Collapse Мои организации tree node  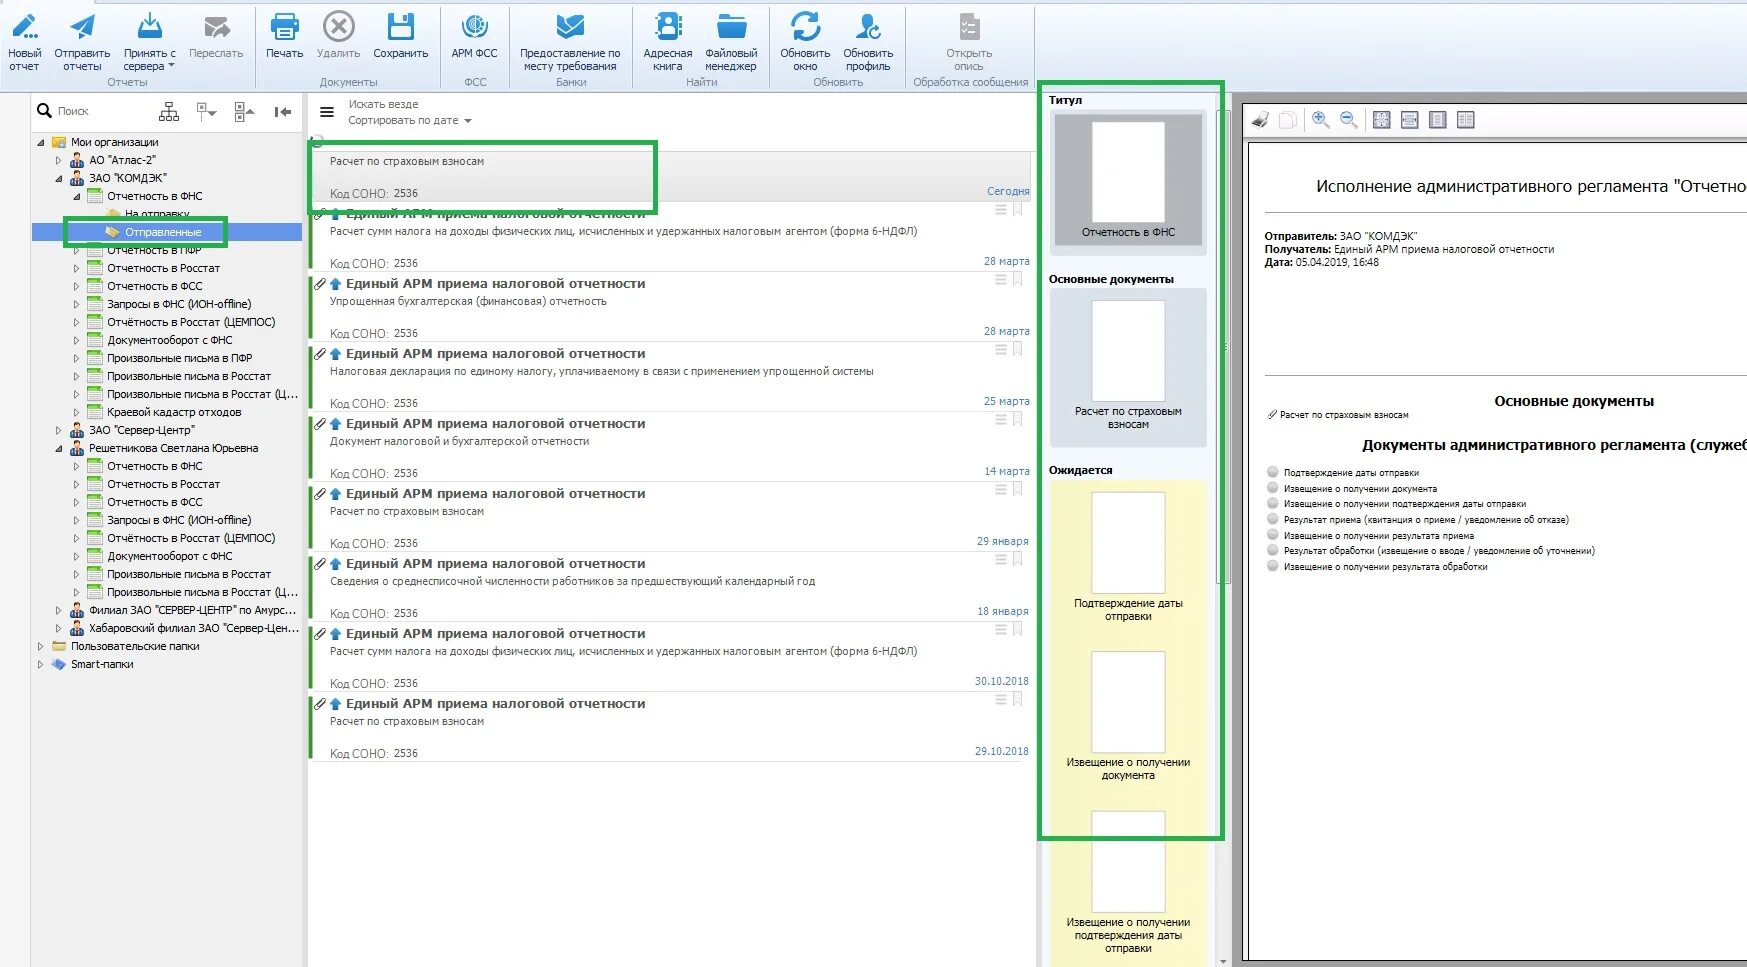click(x=42, y=142)
